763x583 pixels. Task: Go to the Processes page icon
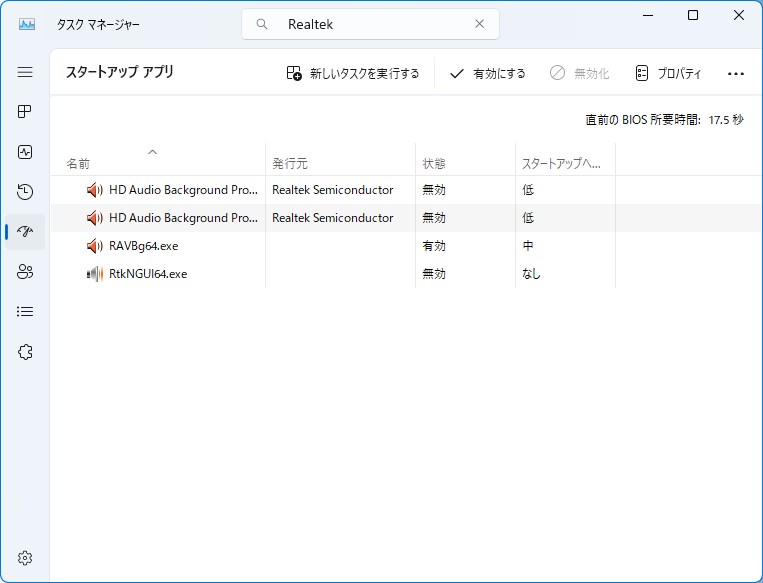(x=25, y=112)
